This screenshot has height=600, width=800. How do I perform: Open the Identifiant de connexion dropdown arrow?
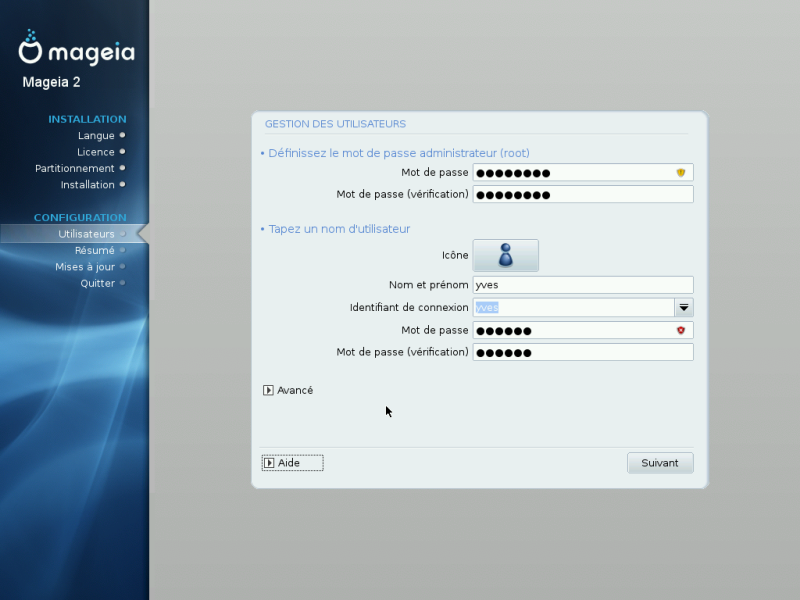point(684,307)
